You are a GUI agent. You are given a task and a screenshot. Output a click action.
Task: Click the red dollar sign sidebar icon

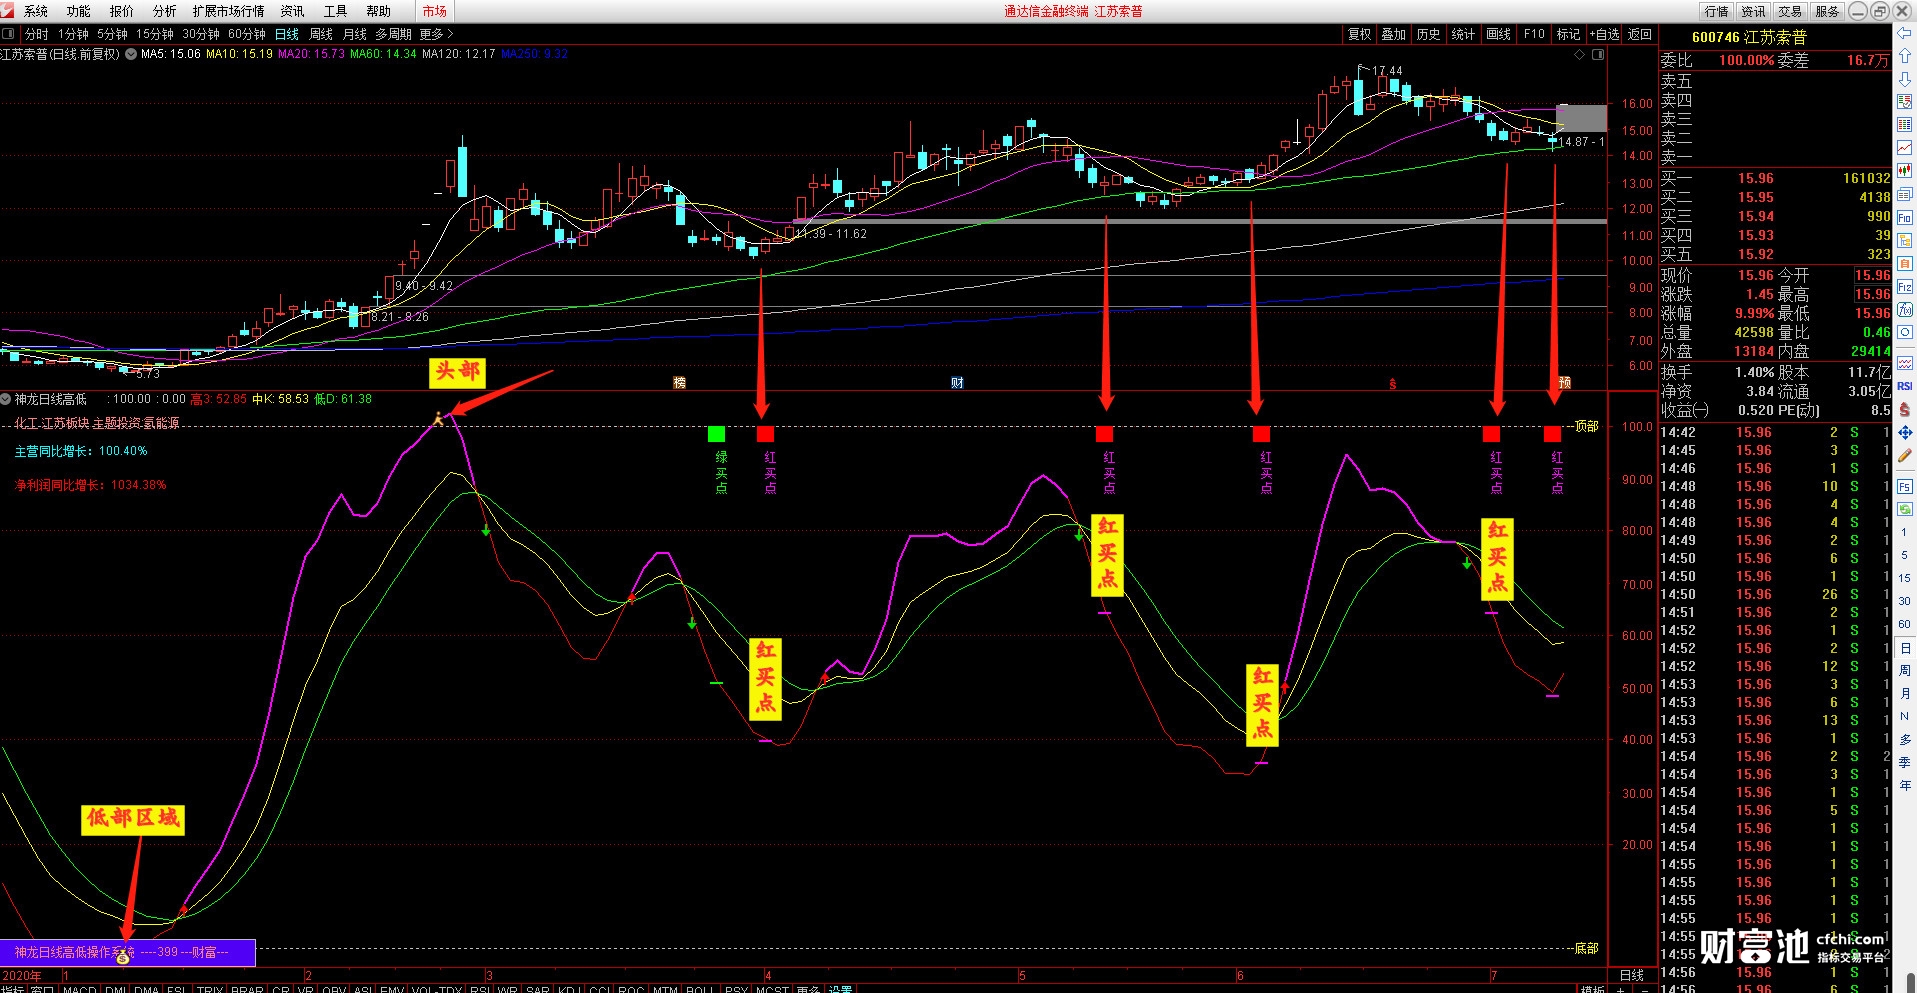click(1904, 409)
